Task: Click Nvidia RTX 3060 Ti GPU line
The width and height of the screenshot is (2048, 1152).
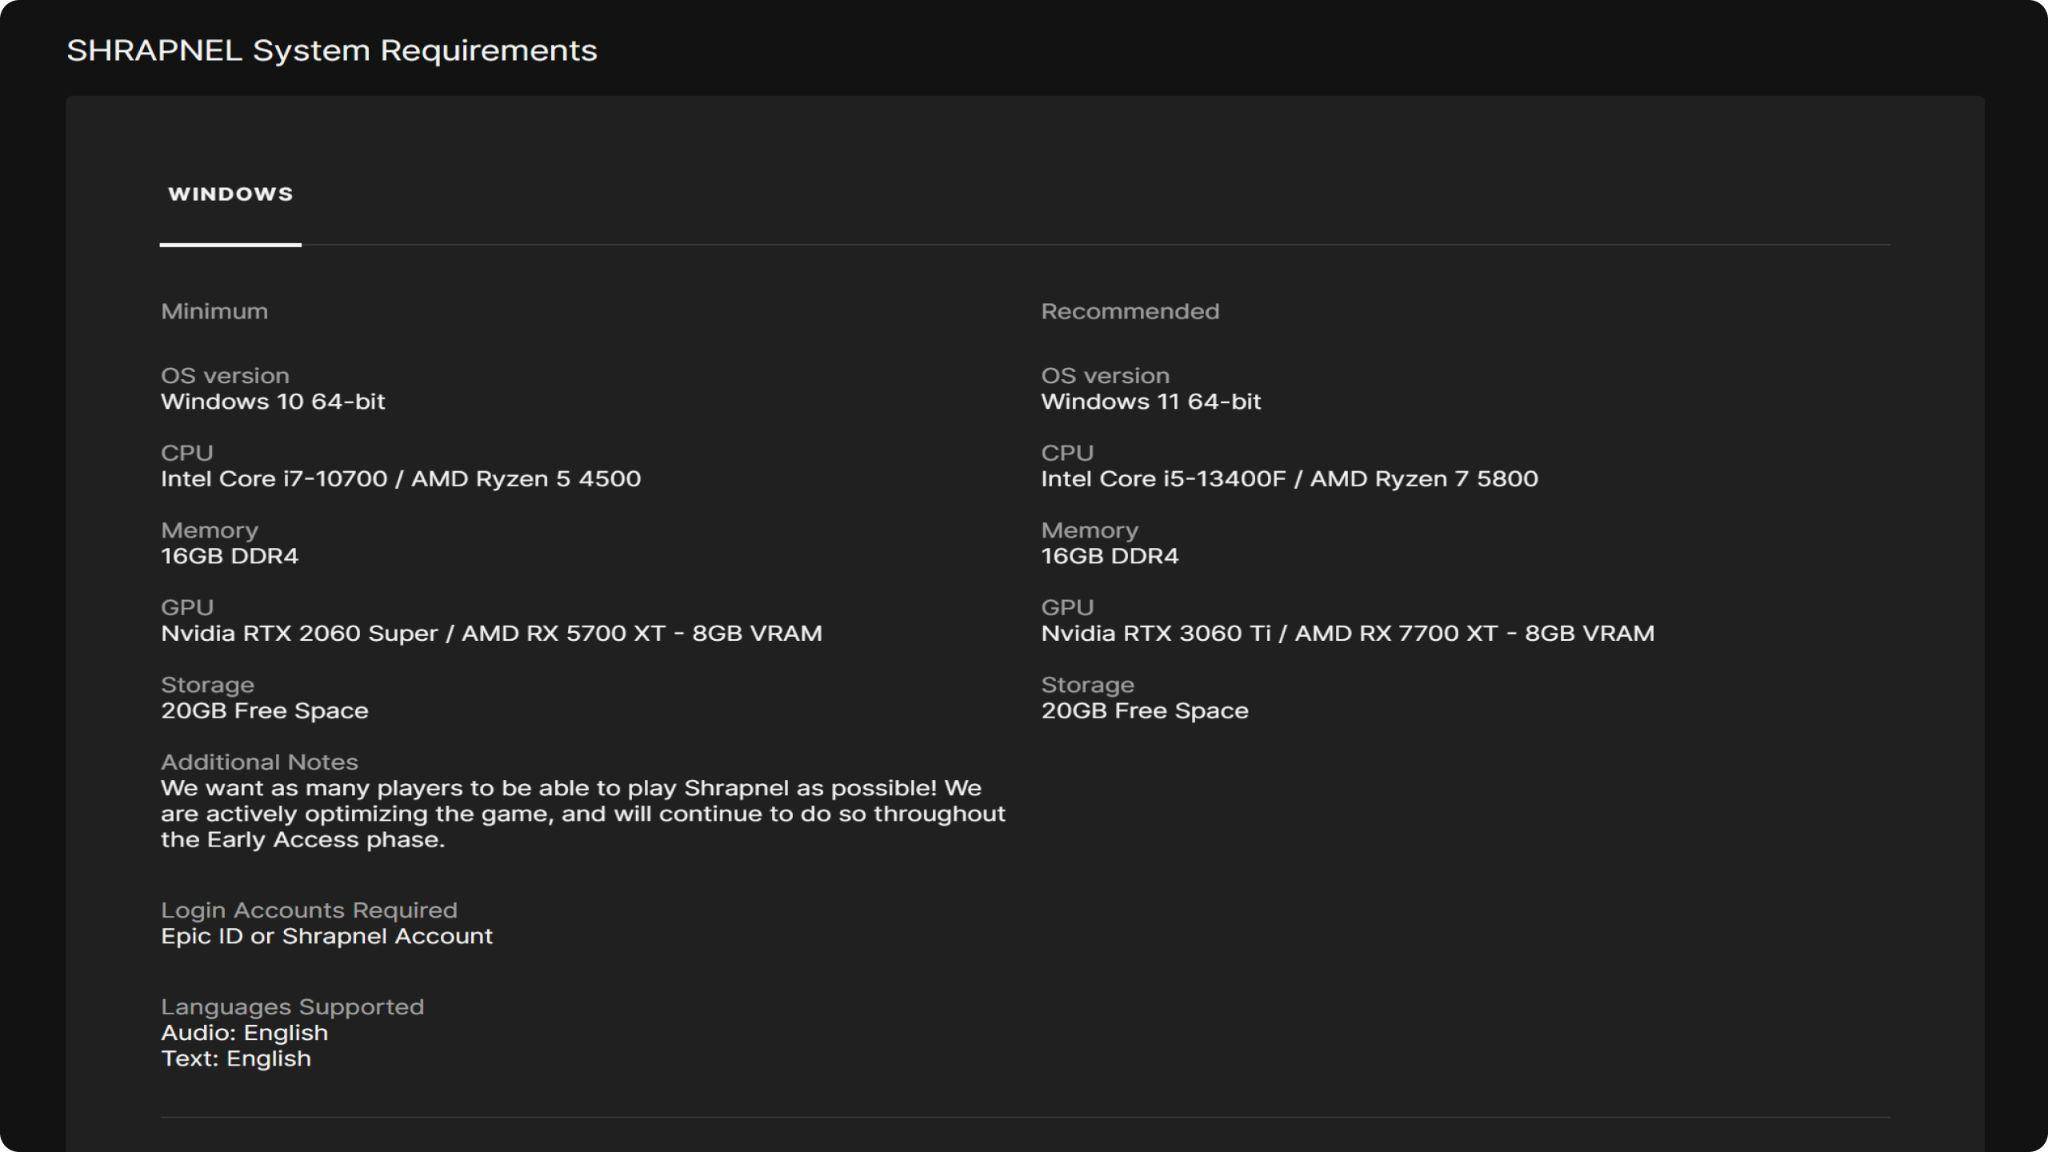Action: [1346, 634]
